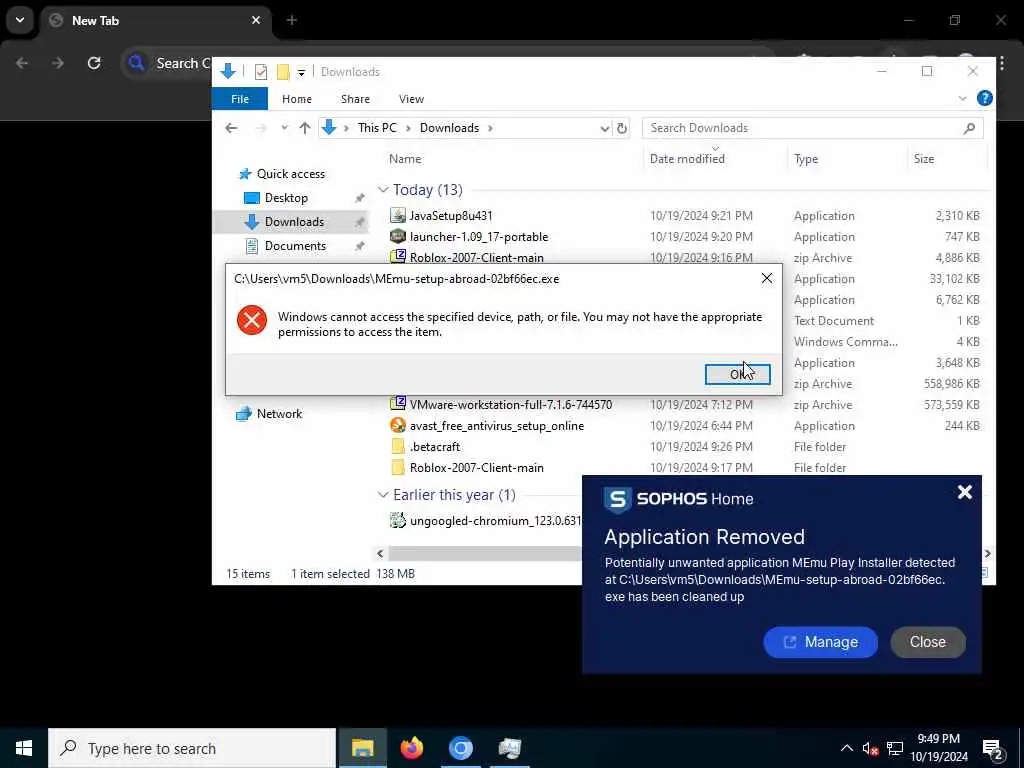
Task: Select JavaSetup8u431 file icon
Action: [398, 215]
